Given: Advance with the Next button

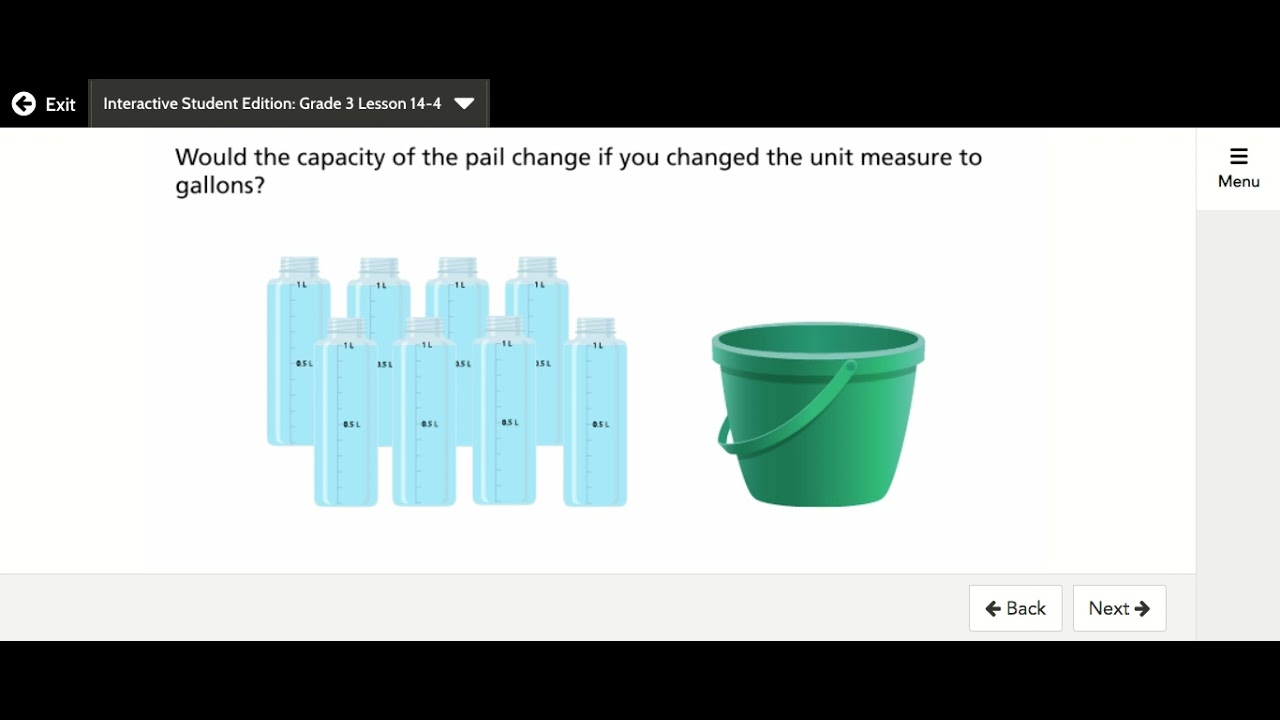Looking at the screenshot, I should pyautogui.click(x=1119, y=608).
